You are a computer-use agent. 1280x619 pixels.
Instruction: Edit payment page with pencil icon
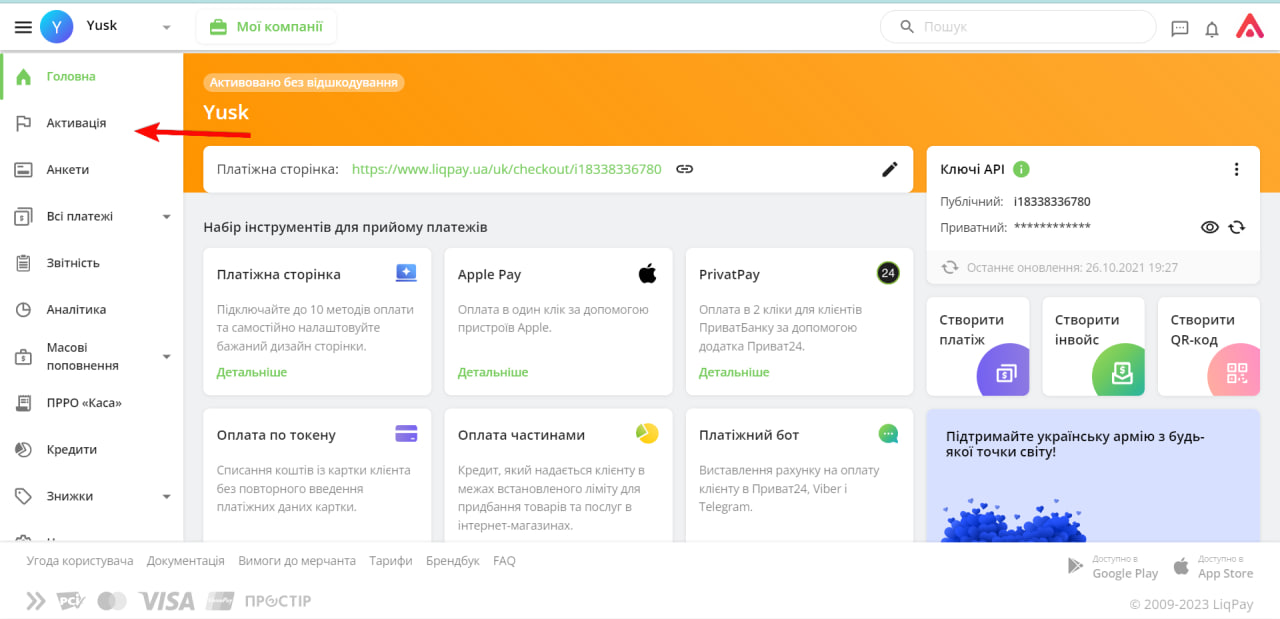pos(890,169)
